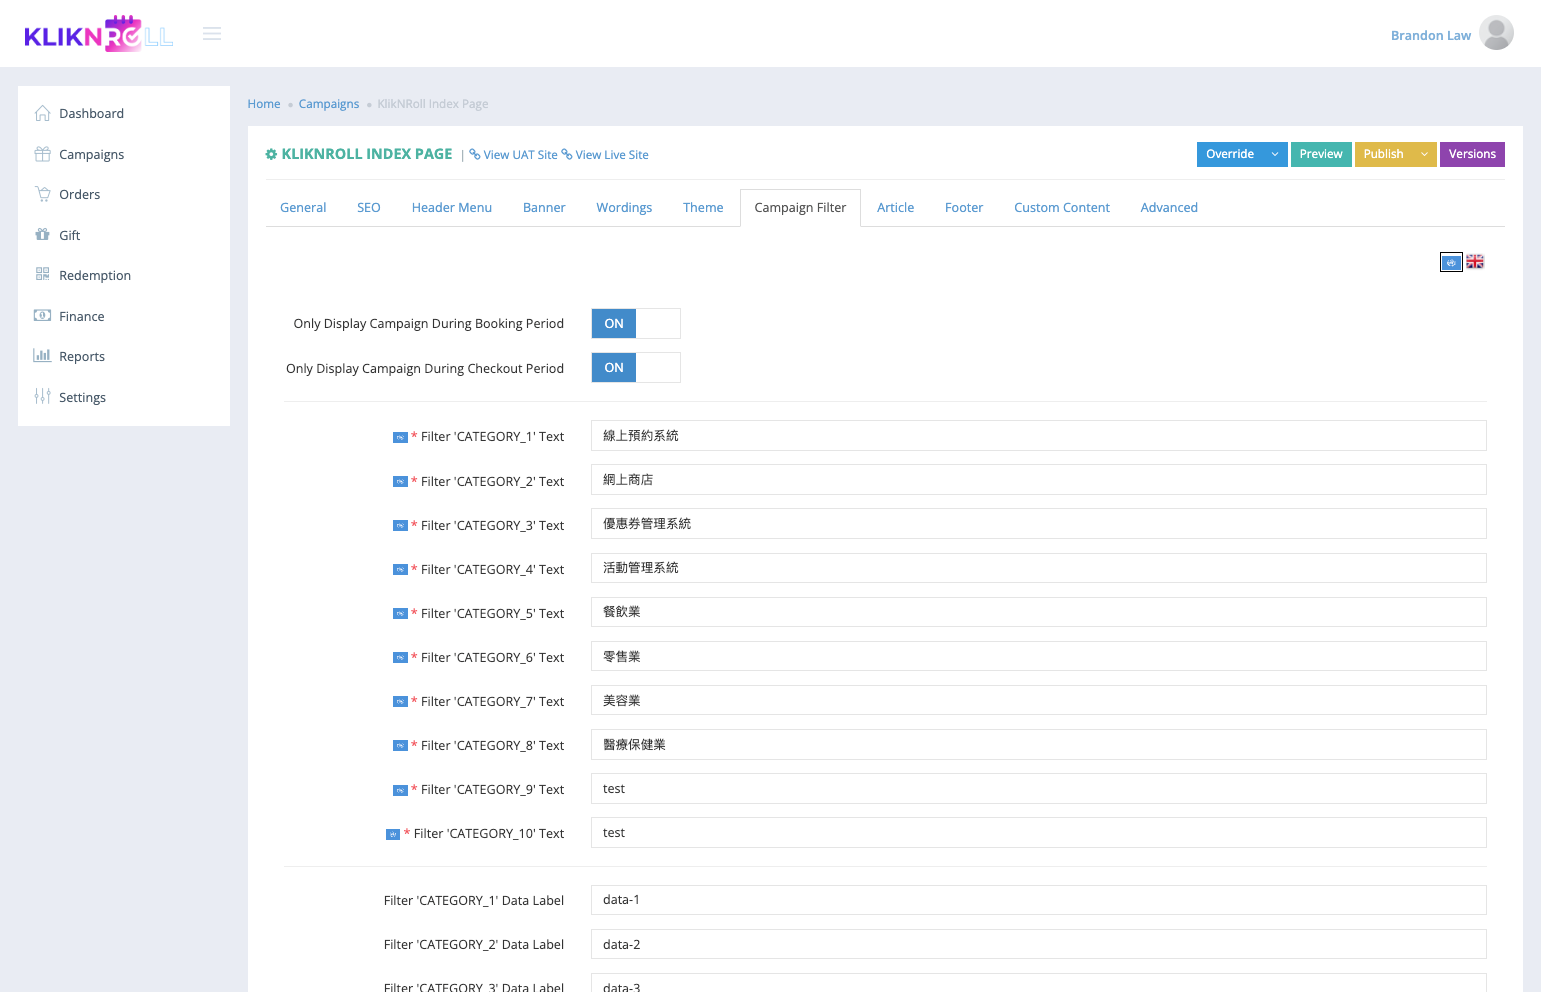Click the Redemption QR icon
Screen dimensions: 1541x992
[42, 275]
